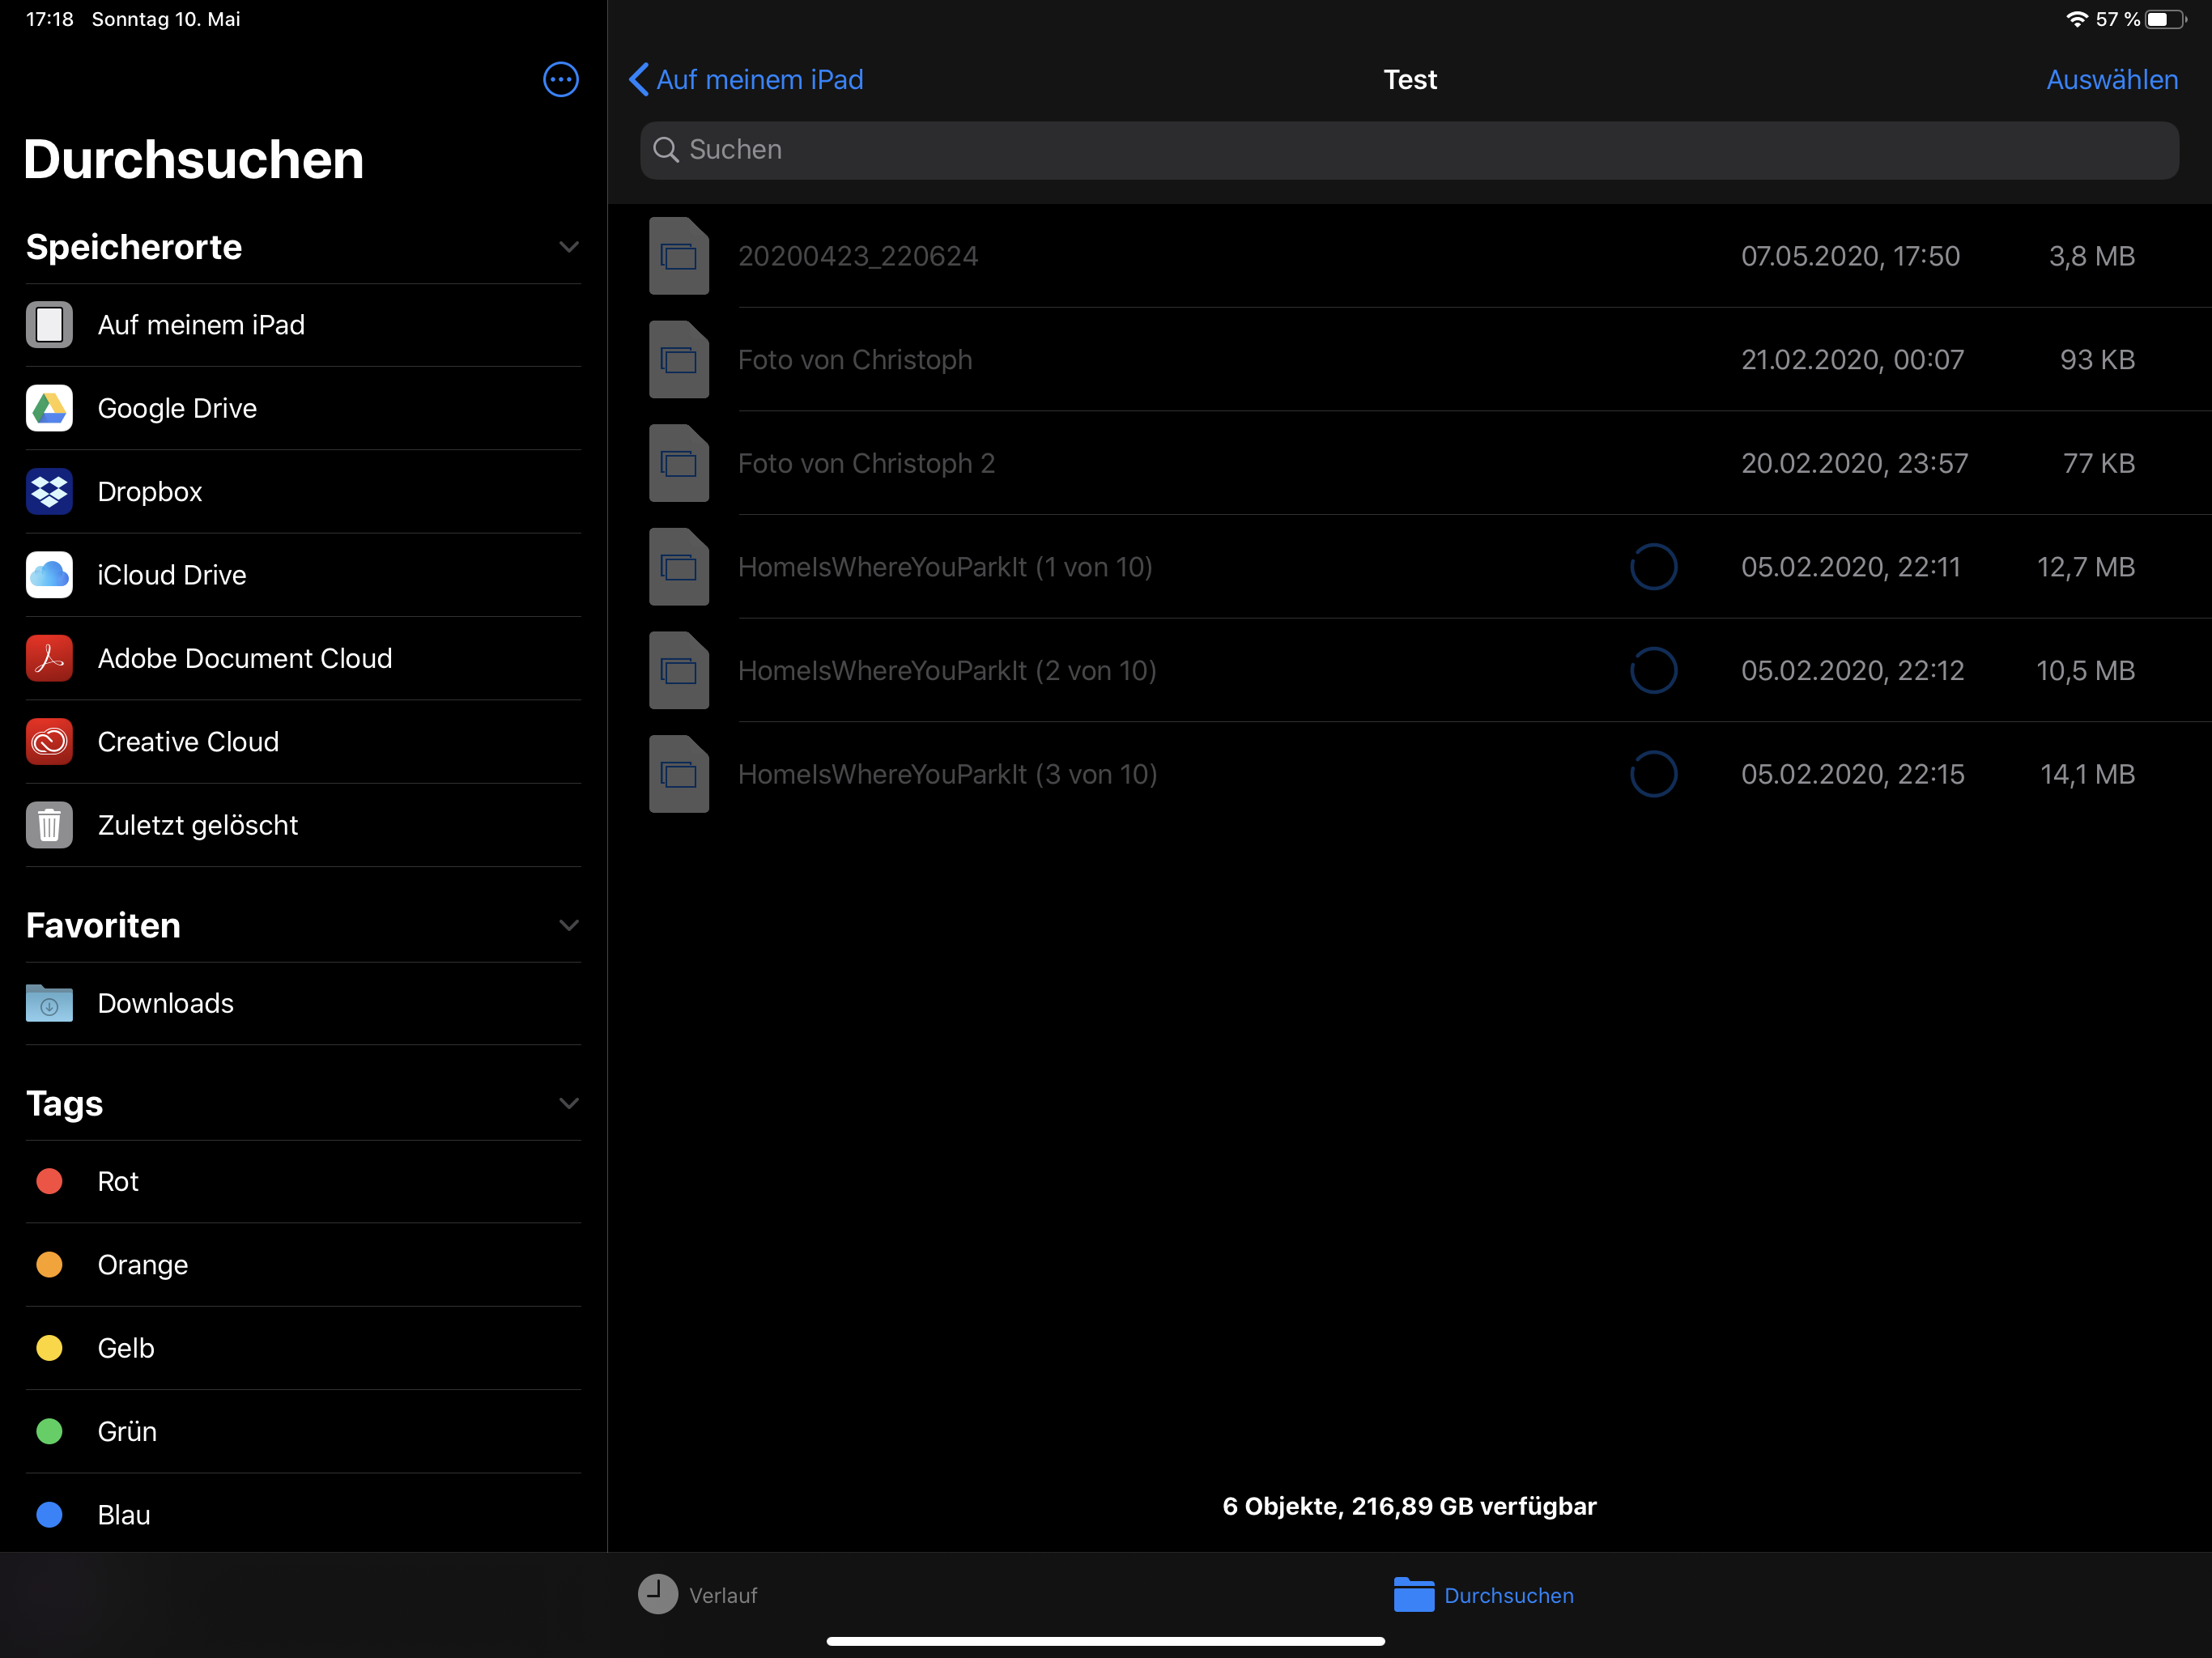This screenshot has height=1658, width=2212.
Task: Open file Foto von Christoph 2
Action: point(865,463)
